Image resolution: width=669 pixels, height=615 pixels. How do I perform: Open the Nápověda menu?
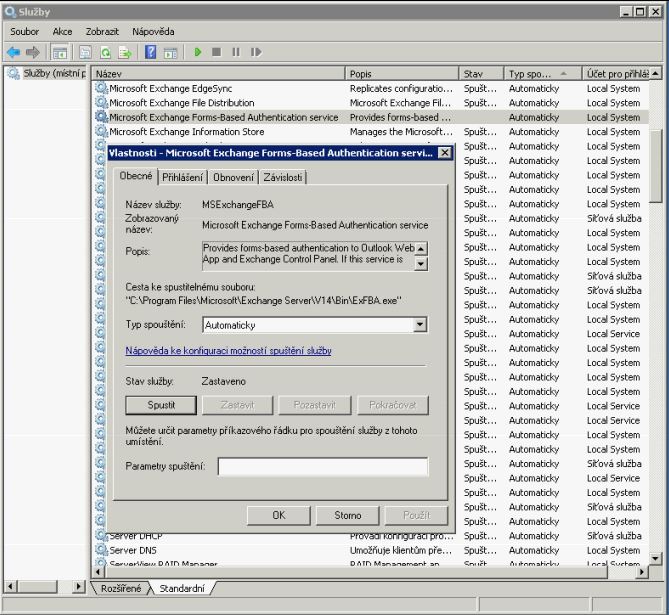153,32
